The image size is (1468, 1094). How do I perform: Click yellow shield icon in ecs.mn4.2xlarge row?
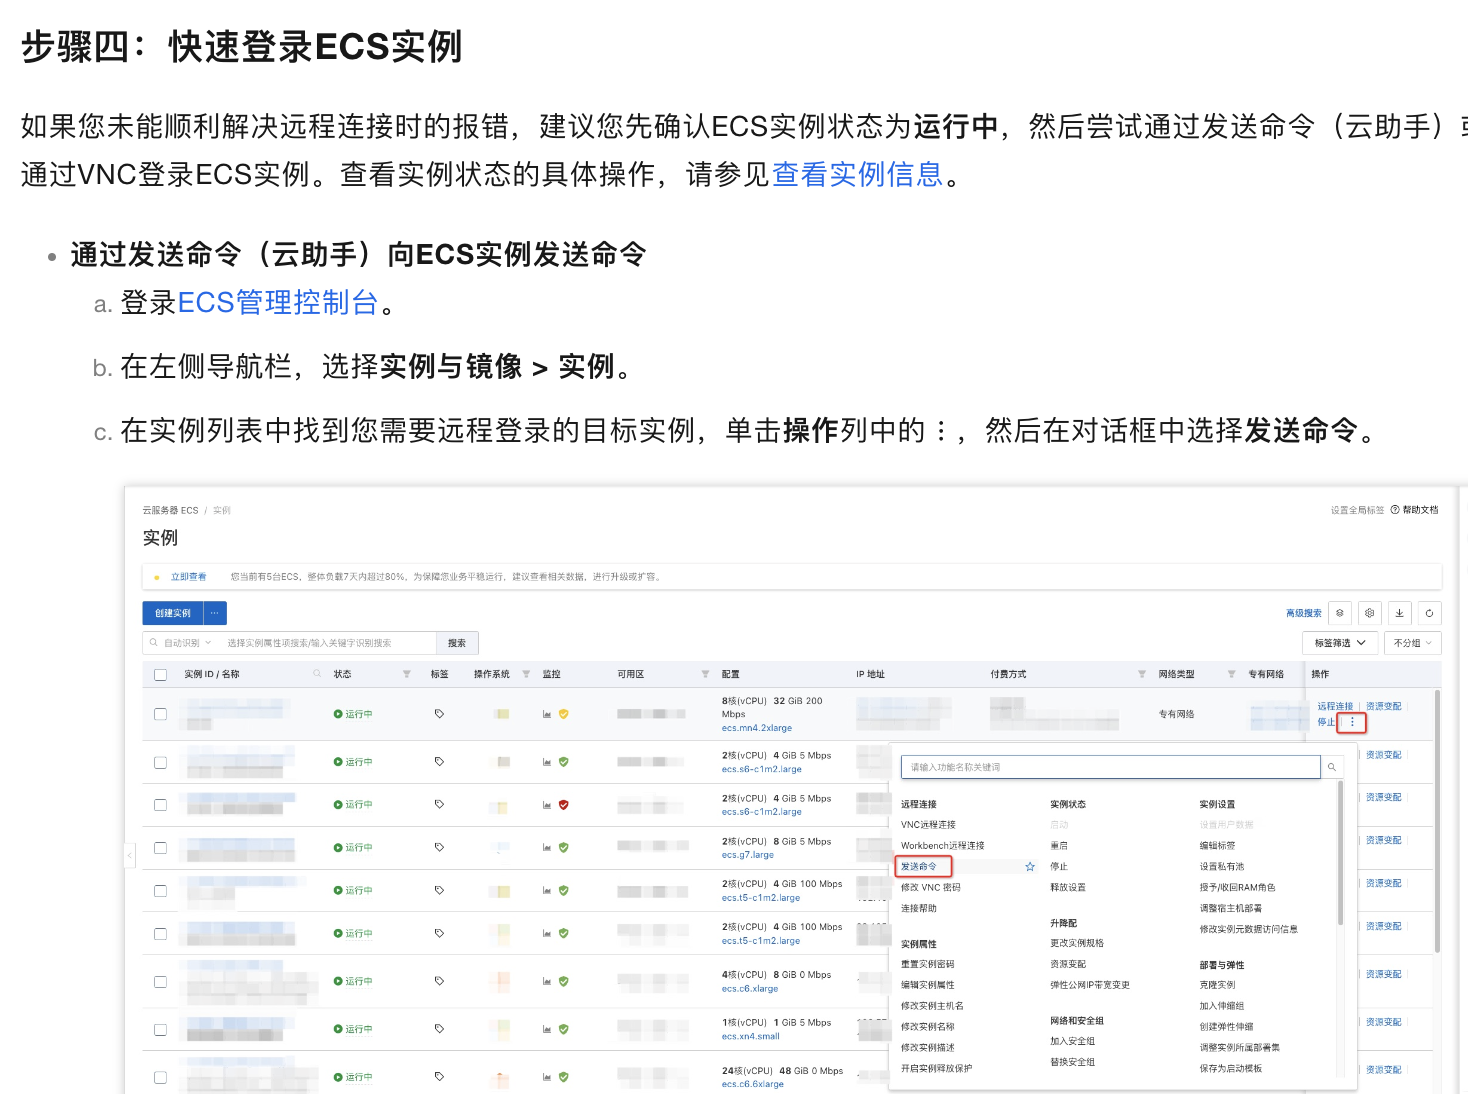[564, 714]
